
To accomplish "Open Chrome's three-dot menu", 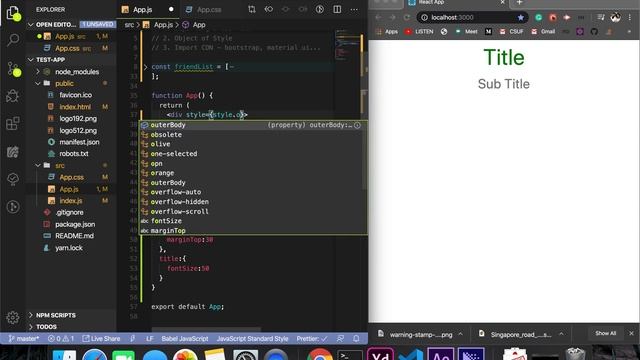I will 630,18.
